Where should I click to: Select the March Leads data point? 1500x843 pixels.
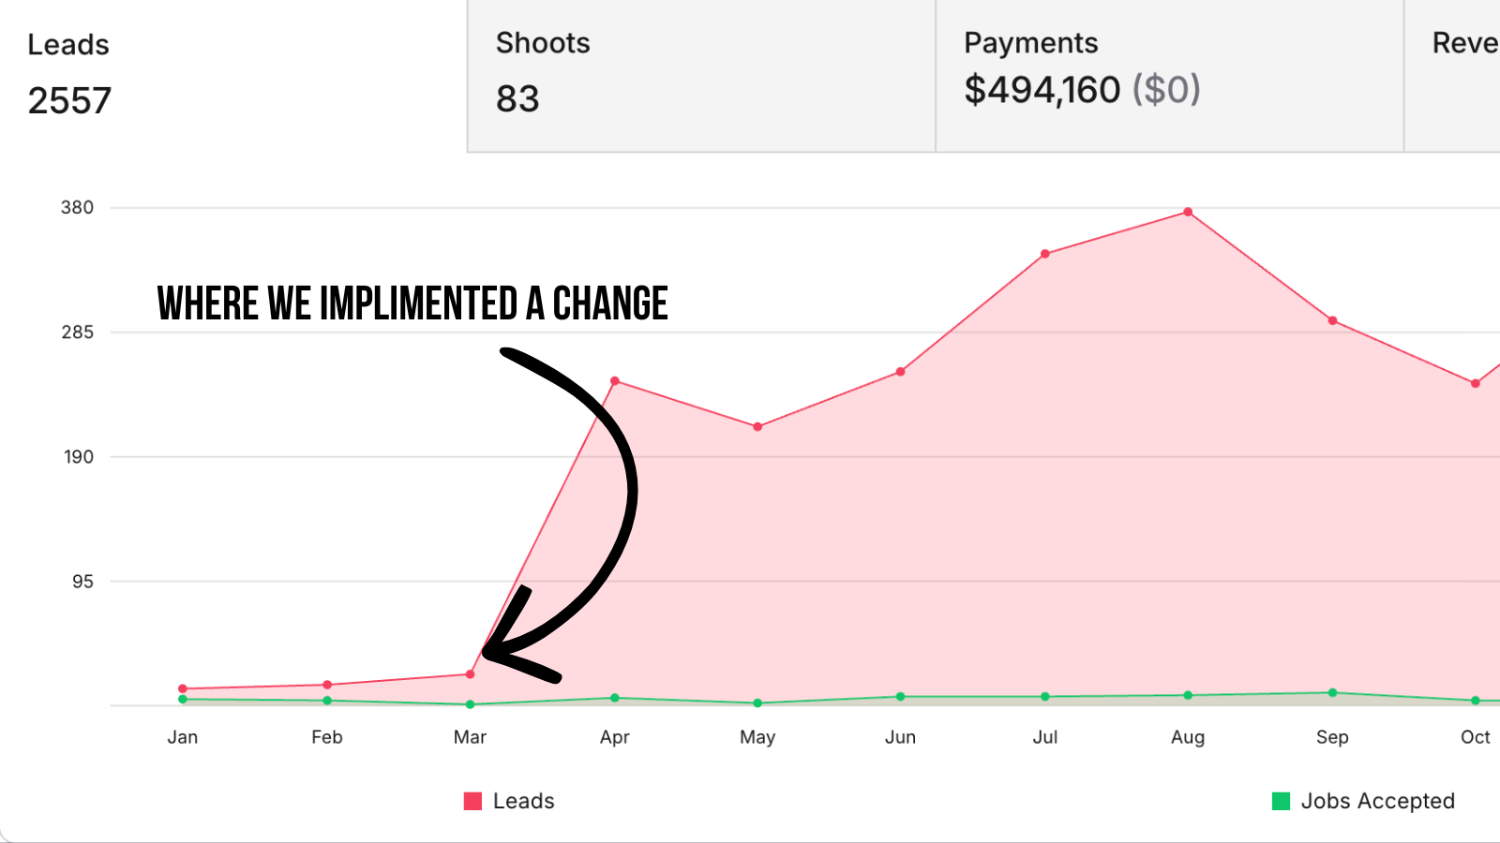(470, 674)
